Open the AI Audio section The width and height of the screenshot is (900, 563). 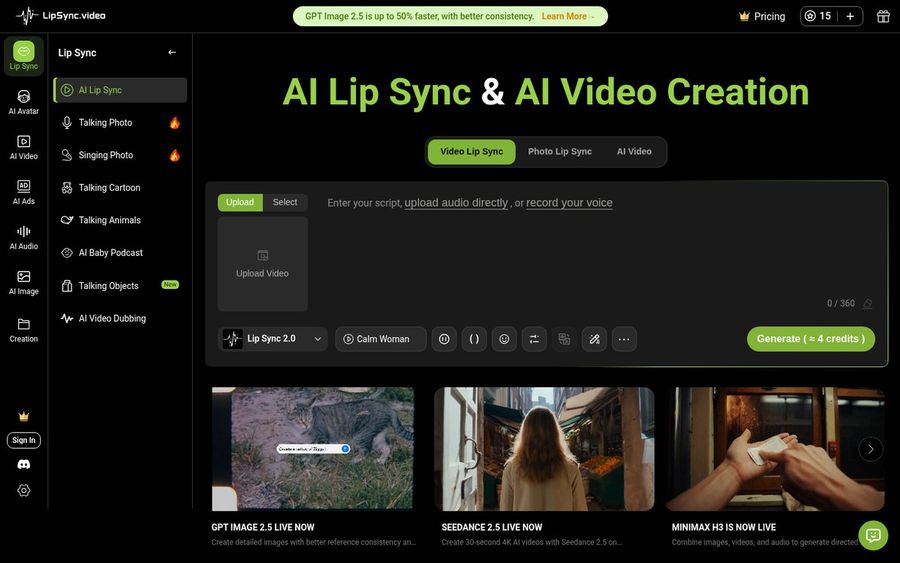click(24, 237)
